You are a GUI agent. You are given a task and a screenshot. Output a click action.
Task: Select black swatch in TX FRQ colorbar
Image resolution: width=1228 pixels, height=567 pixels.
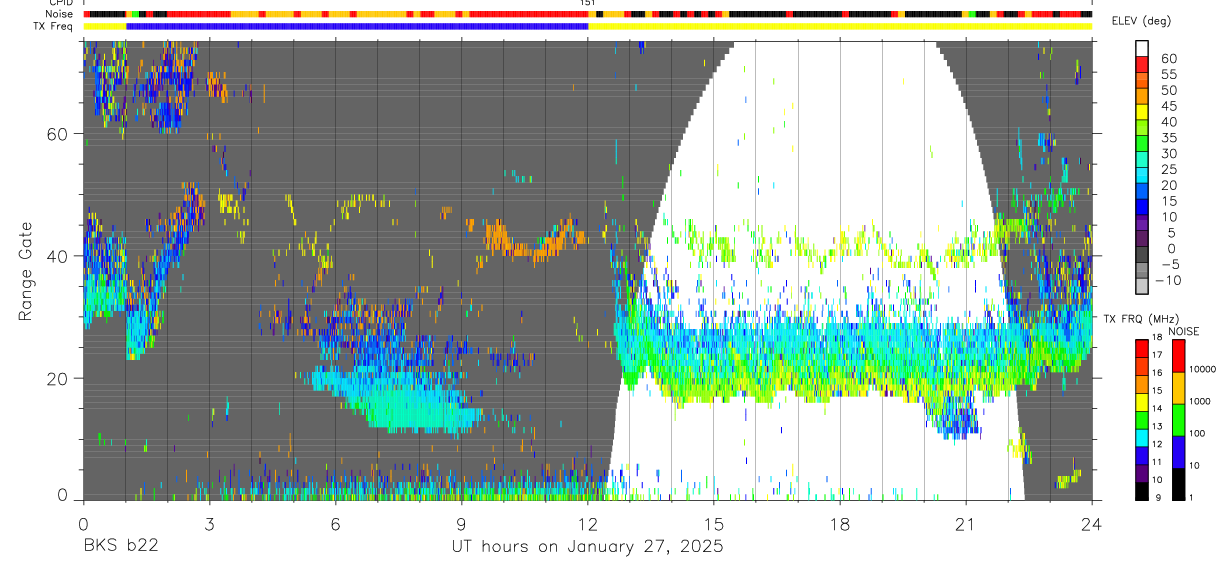pos(1142,491)
